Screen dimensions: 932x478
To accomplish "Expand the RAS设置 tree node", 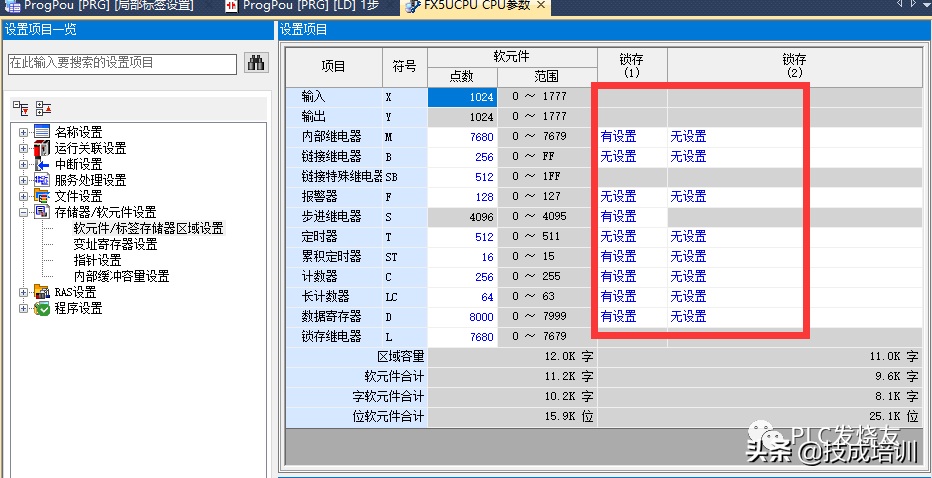I will [24, 292].
